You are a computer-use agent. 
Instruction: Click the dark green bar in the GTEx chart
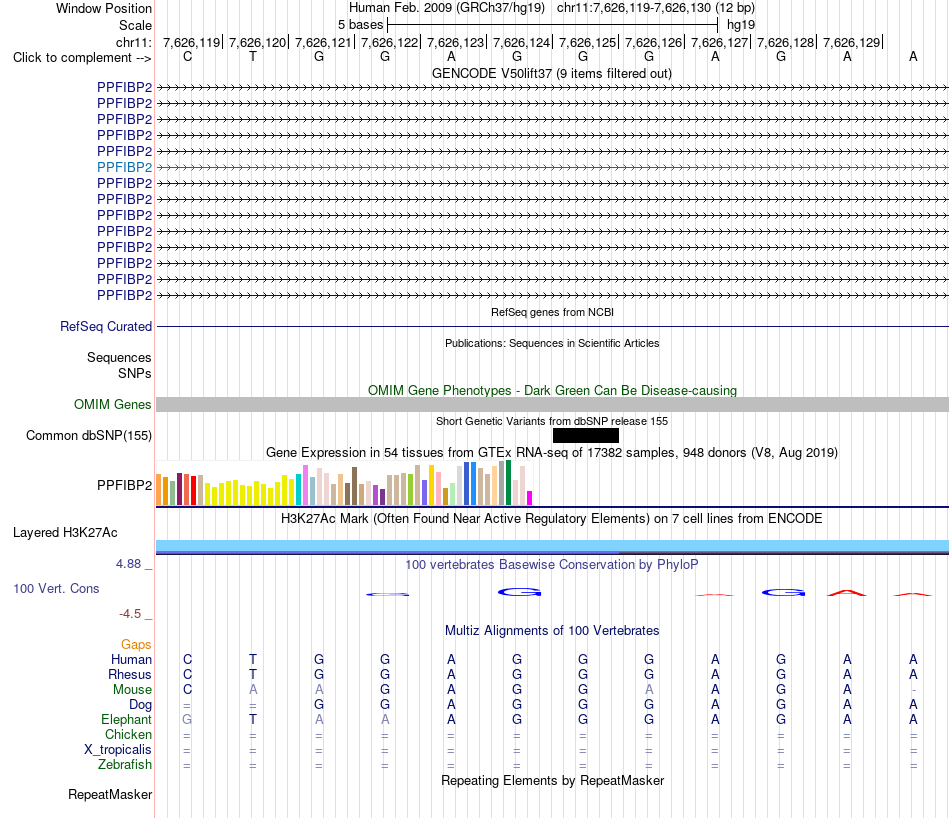(508, 483)
